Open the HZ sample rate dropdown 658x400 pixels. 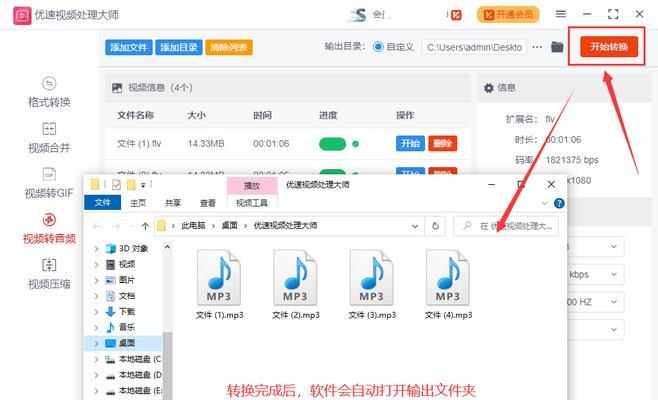click(x=595, y=302)
